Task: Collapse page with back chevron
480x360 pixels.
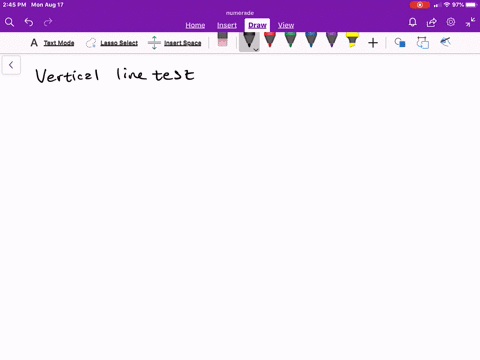Action: [x=11, y=65]
